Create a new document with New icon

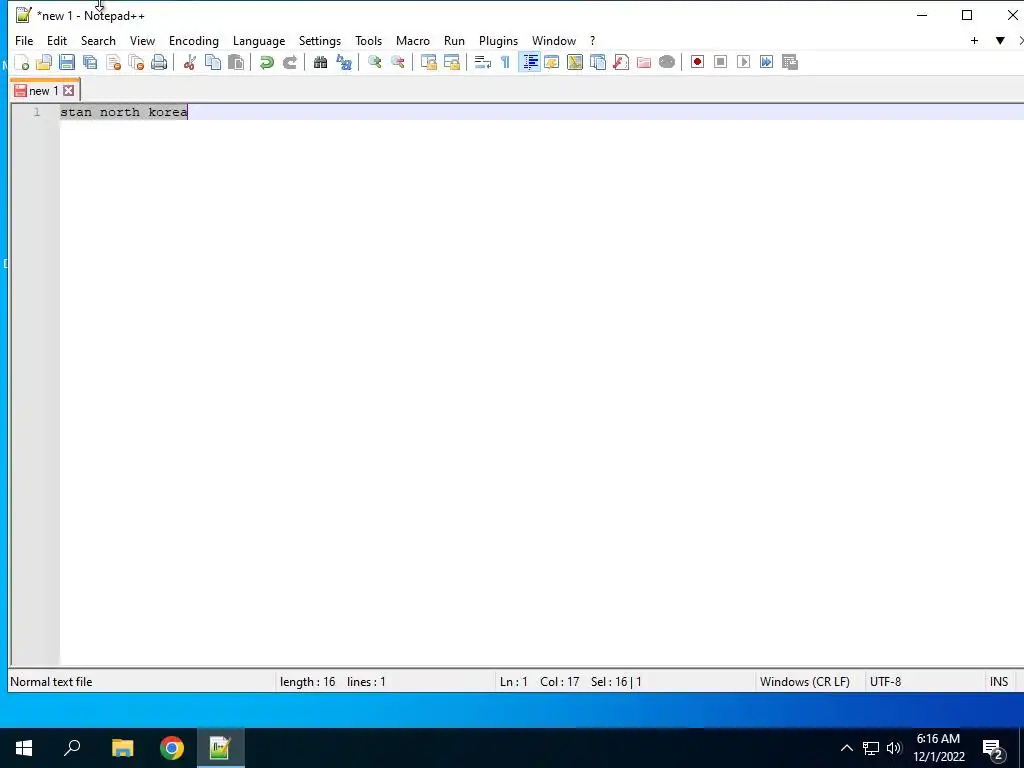tap(22, 62)
